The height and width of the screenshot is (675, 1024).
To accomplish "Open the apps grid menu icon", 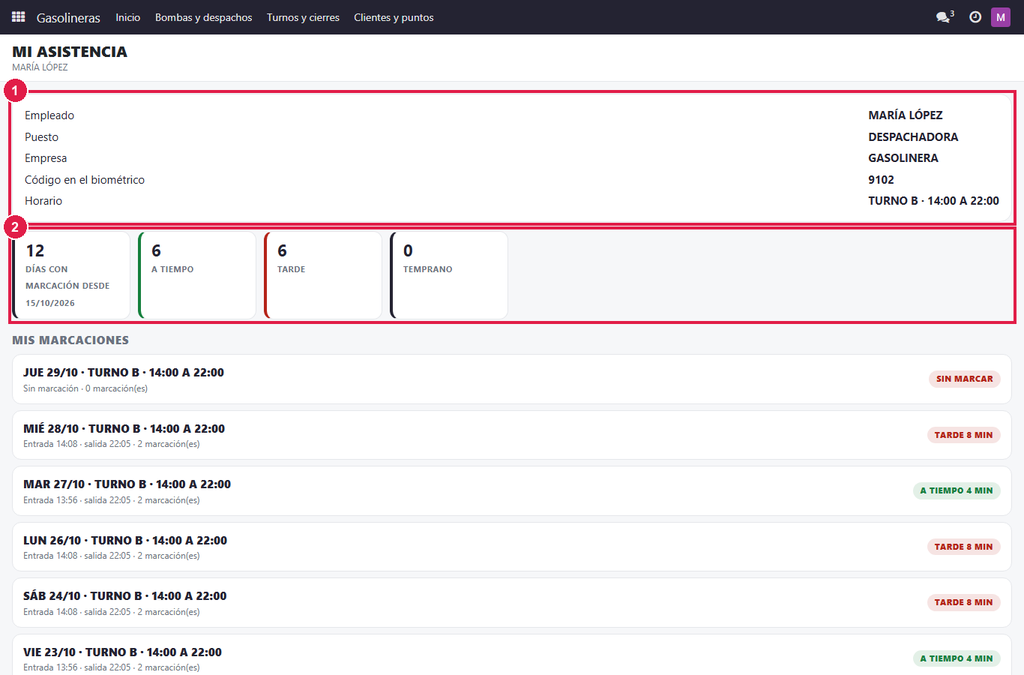I will pyautogui.click(x=18, y=17).
